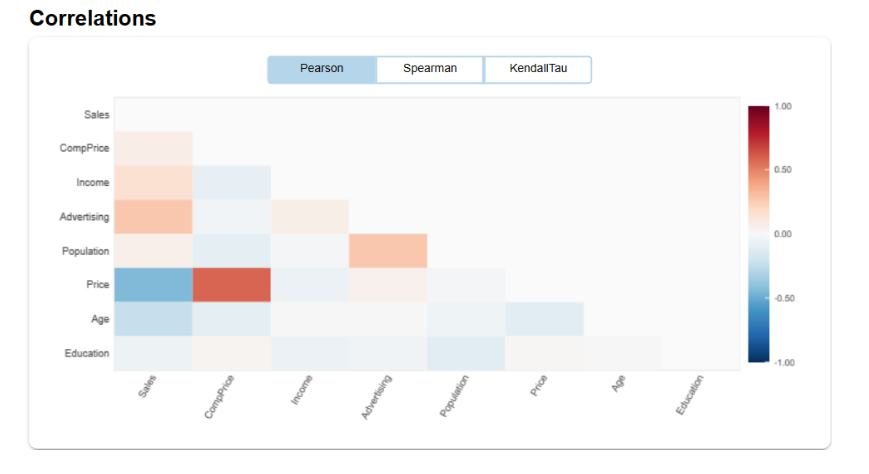The width and height of the screenshot is (869, 474).
Task: Click the Income label on the x-axis
Action: tap(302, 391)
